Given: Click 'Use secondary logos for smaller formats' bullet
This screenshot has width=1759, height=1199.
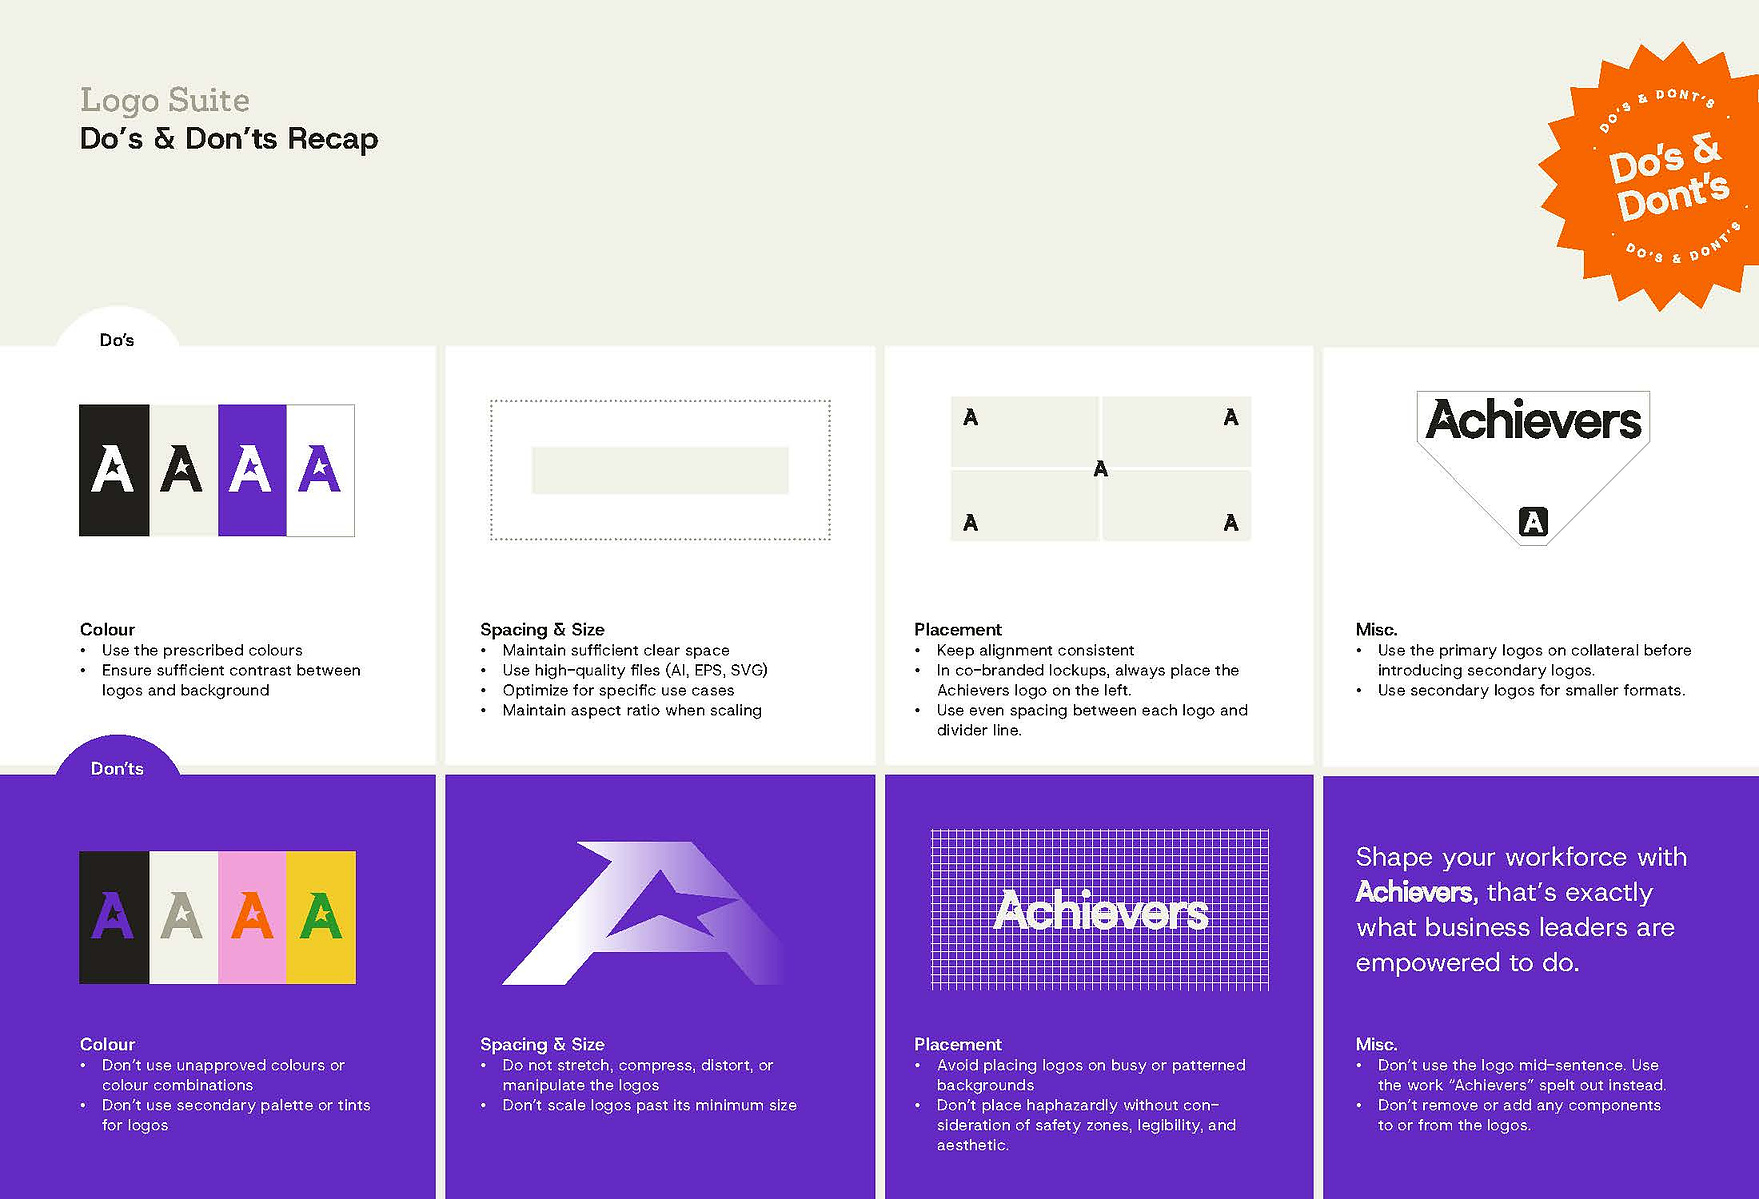Looking at the screenshot, I should 1531,690.
